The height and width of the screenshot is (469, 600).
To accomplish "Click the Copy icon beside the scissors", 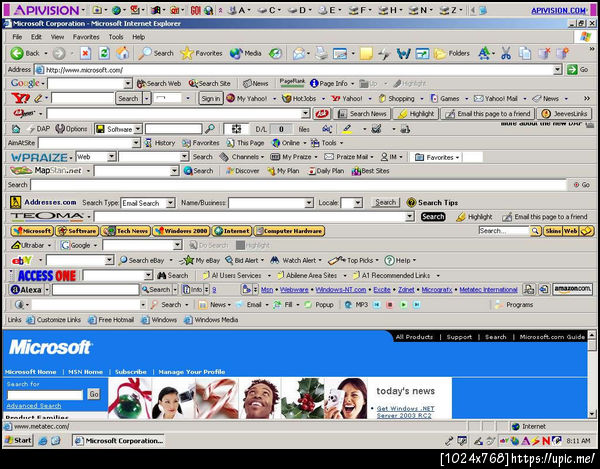I will [525, 53].
